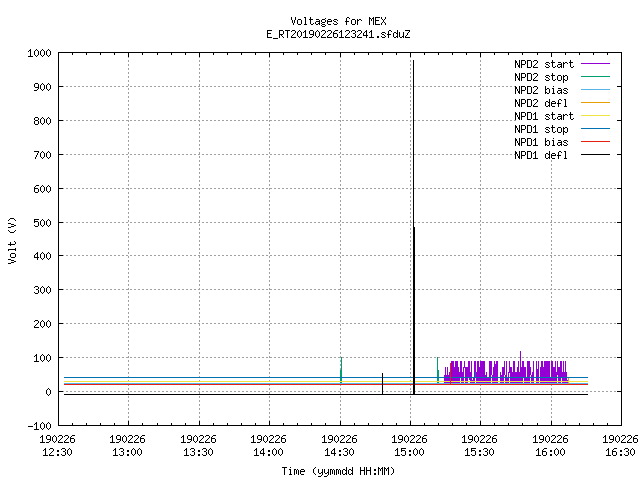Click the yellow NPD1 start legend line
This screenshot has width=640, height=480.
click(596, 116)
